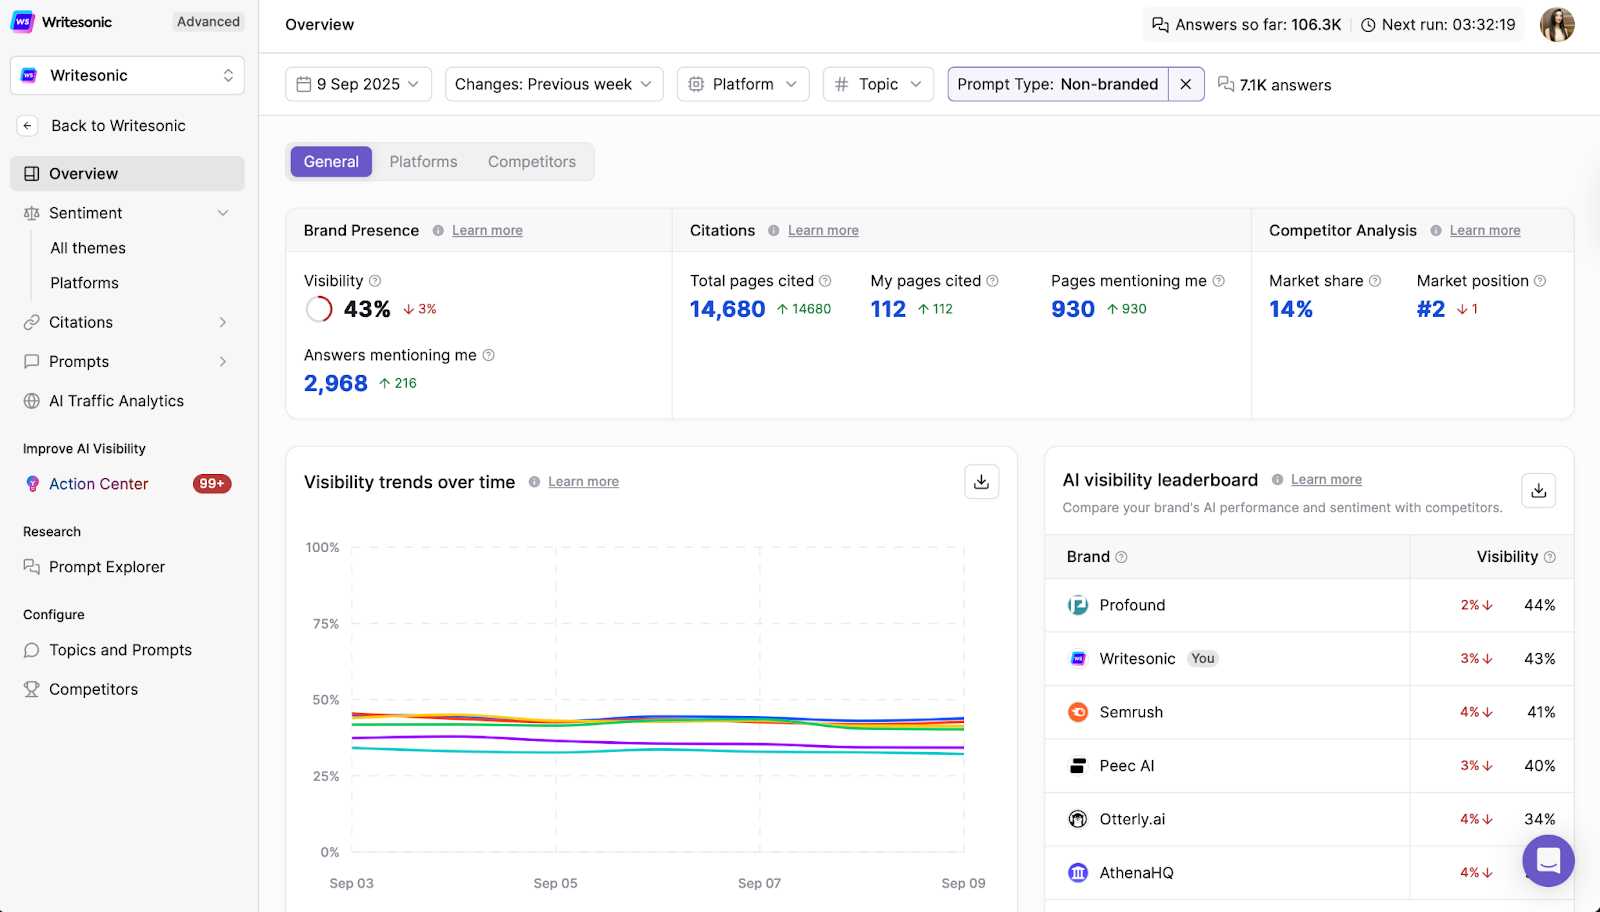Viewport: 1600px width, 912px height.
Task: Click the Citations card info icon
Action: point(774,231)
